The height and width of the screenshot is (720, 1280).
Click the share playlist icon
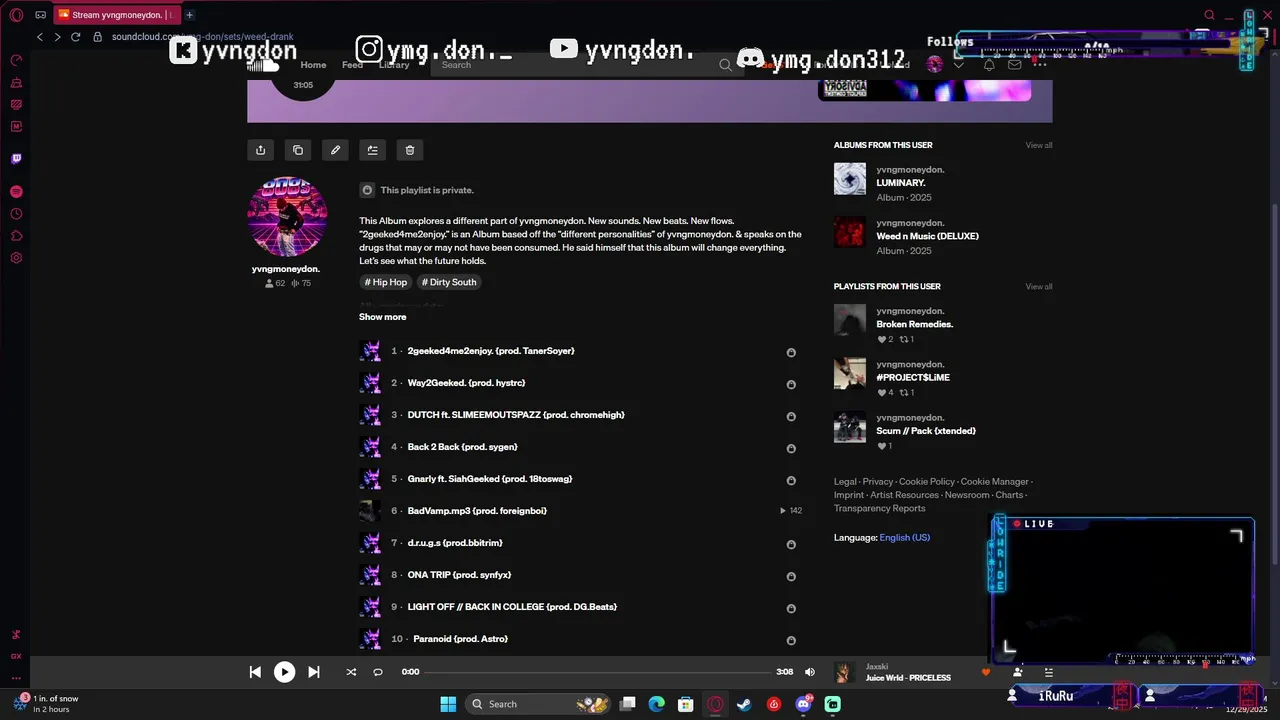point(260,150)
